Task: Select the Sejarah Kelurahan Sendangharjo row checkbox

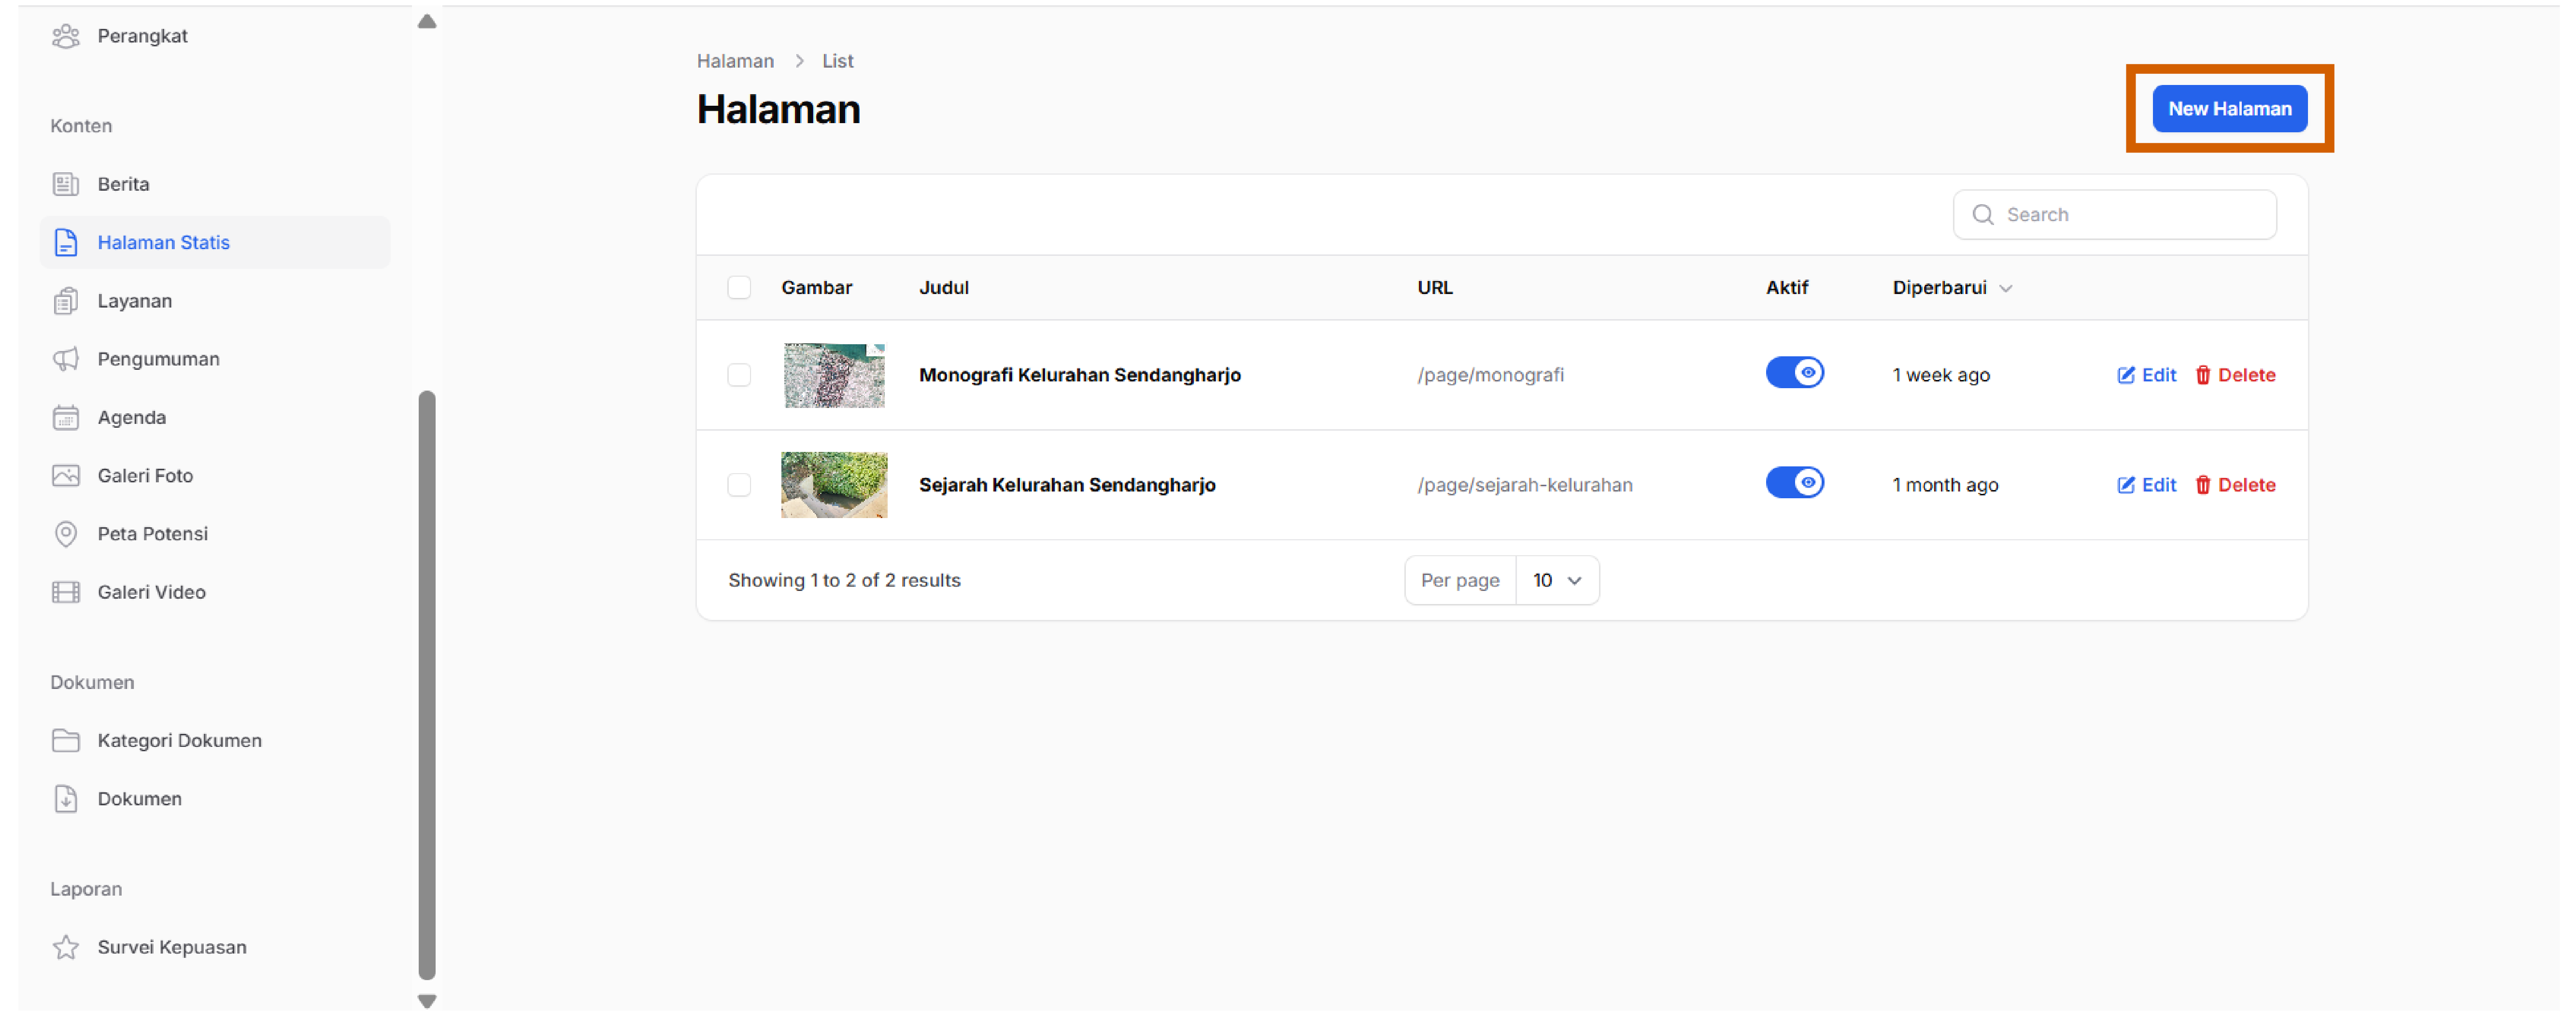Action: click(739, 485)
